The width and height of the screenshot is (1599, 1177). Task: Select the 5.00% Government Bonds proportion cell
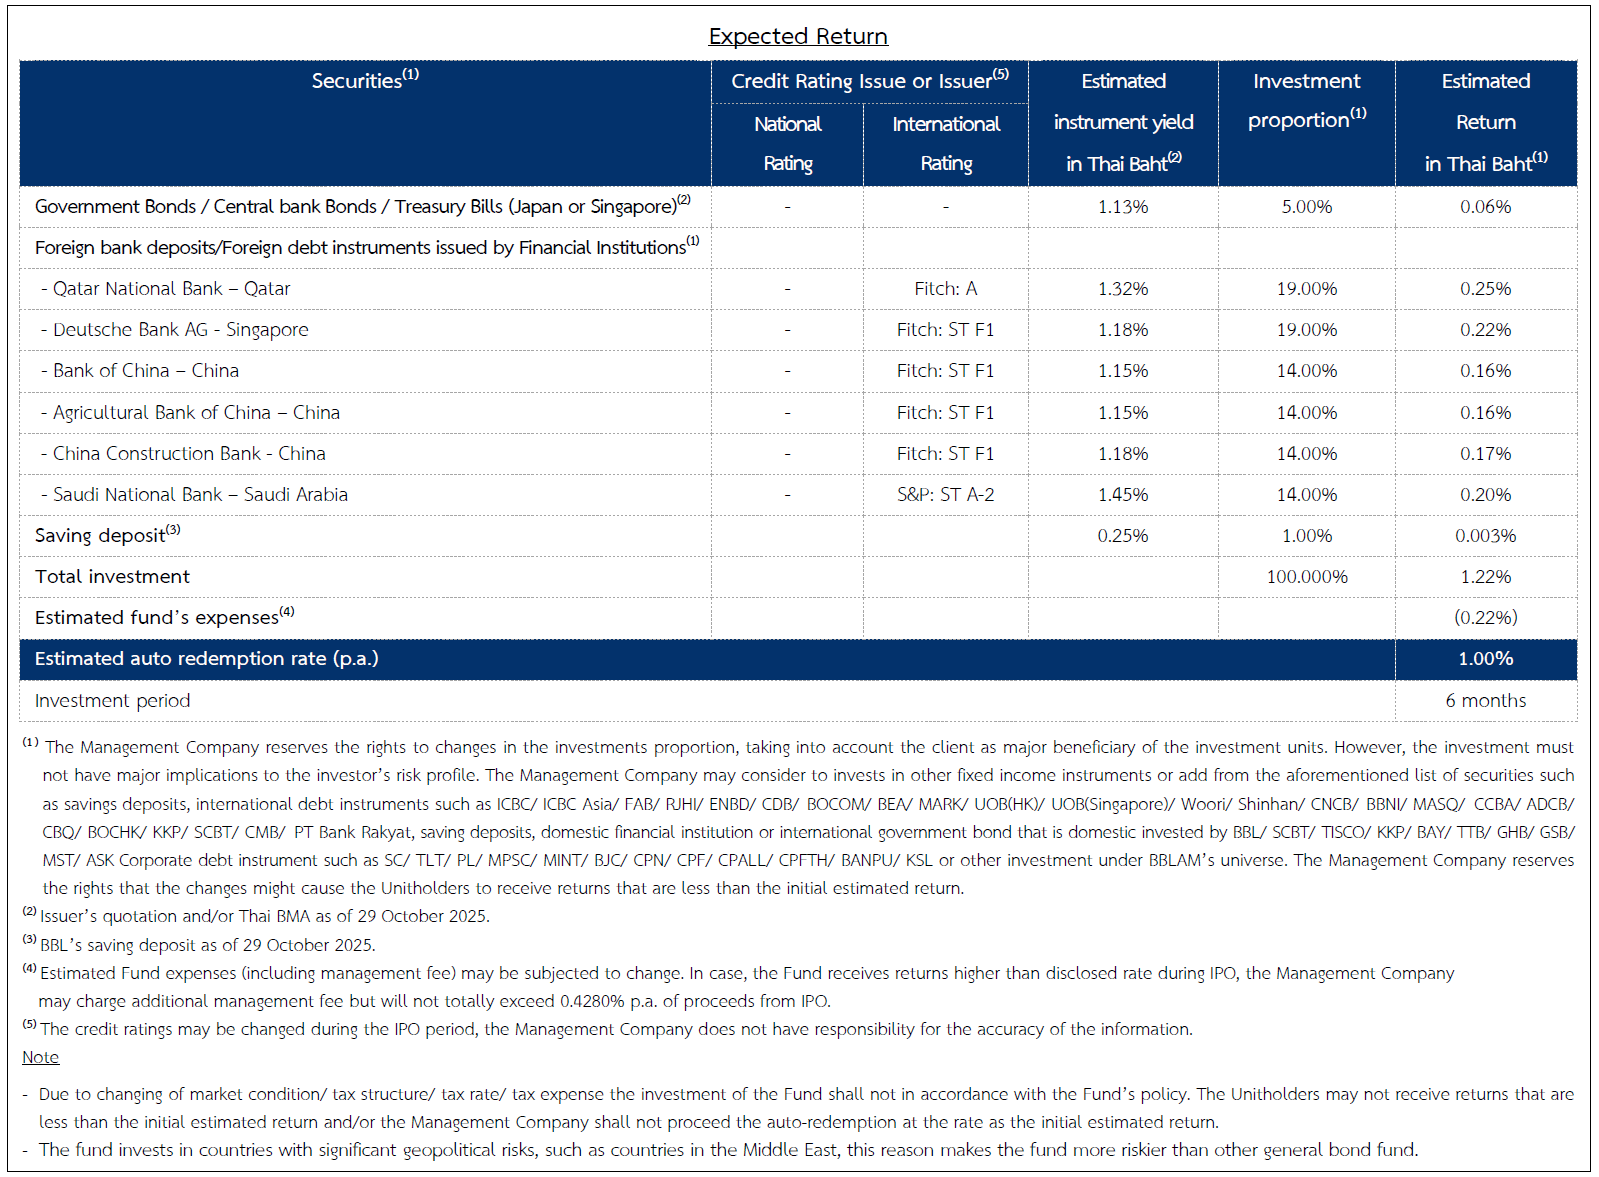click(1306, 207)
